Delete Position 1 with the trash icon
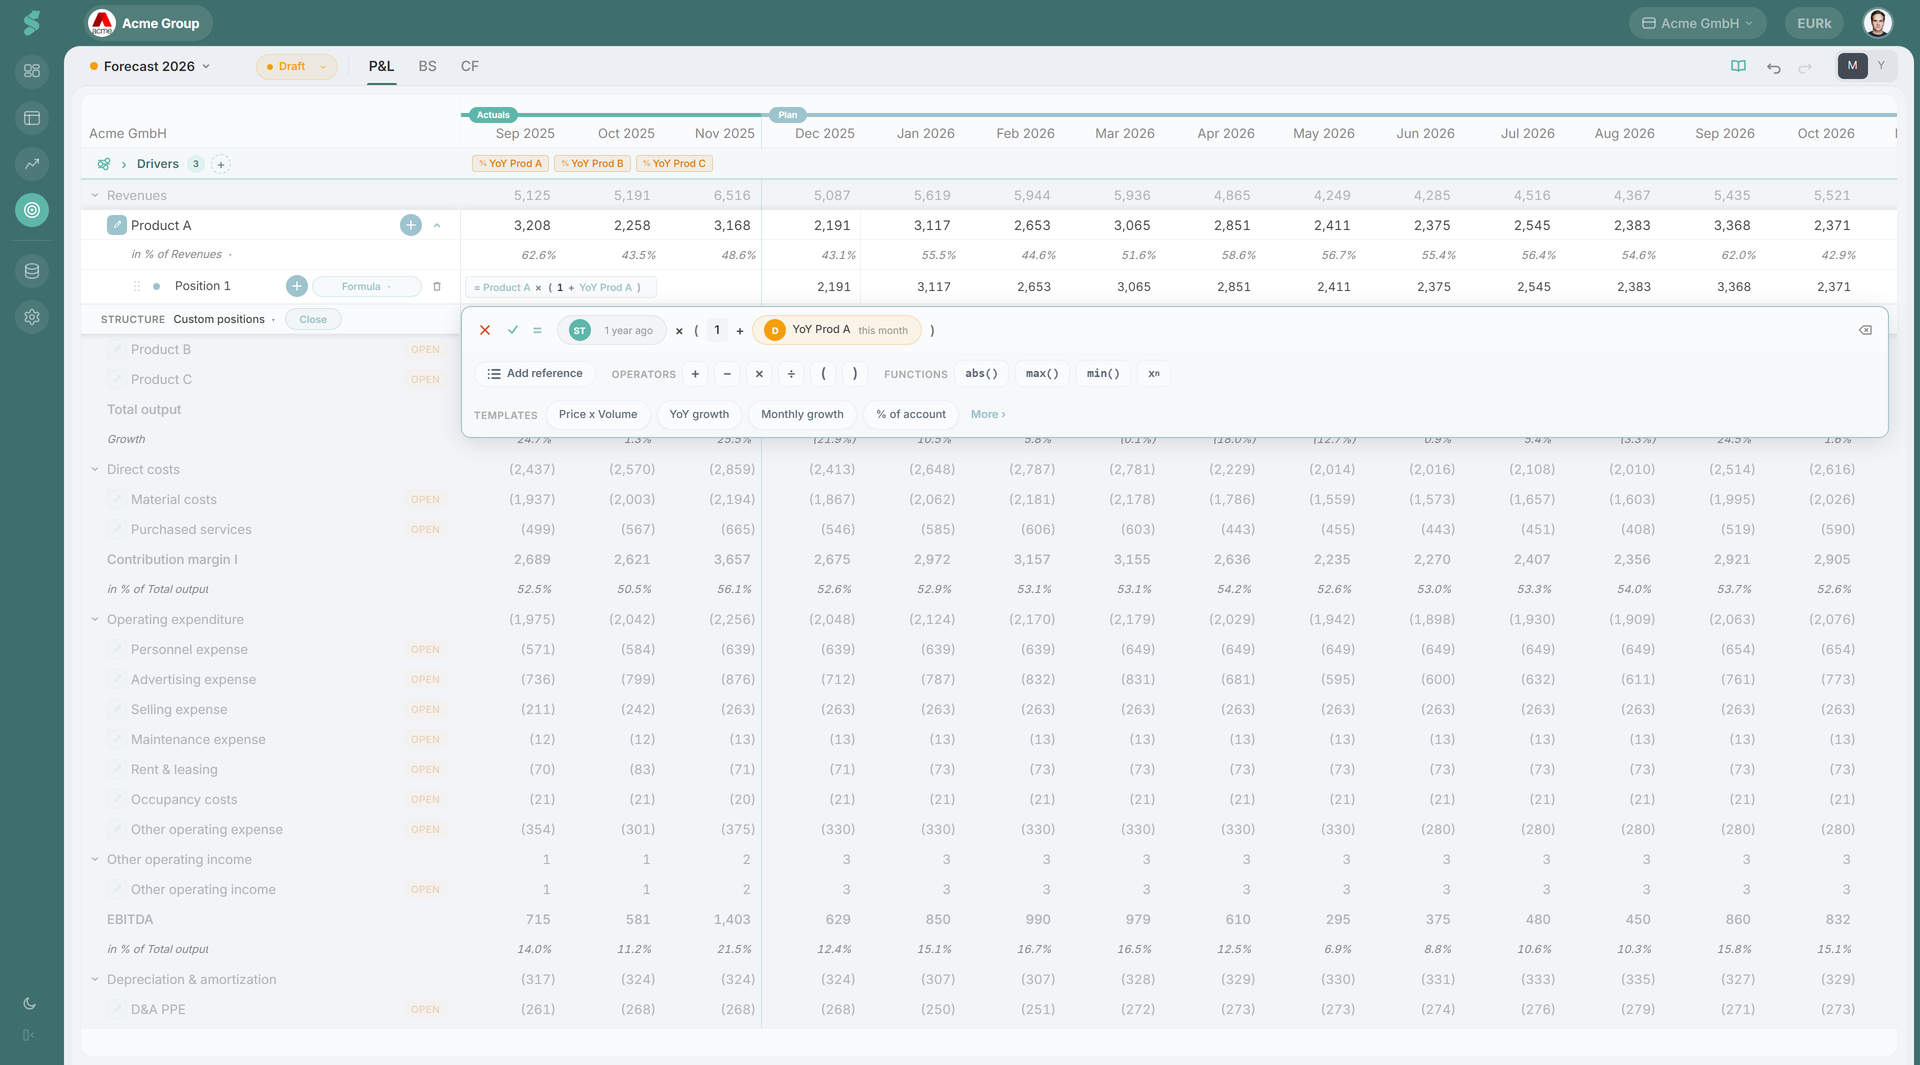1920x1065 pixels. click(x=437, y=287)
